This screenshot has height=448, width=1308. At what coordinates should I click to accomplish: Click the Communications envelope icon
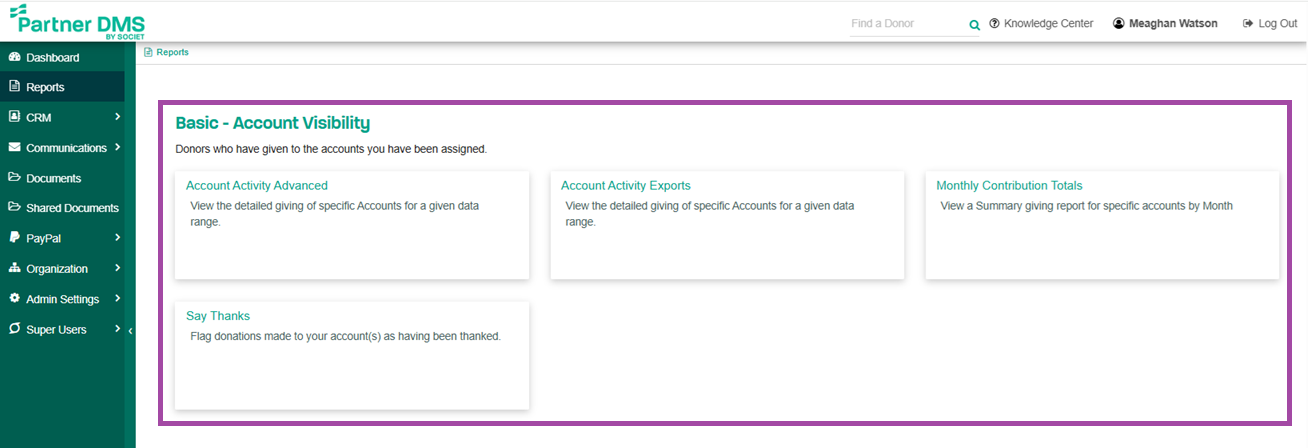point(14,148)
